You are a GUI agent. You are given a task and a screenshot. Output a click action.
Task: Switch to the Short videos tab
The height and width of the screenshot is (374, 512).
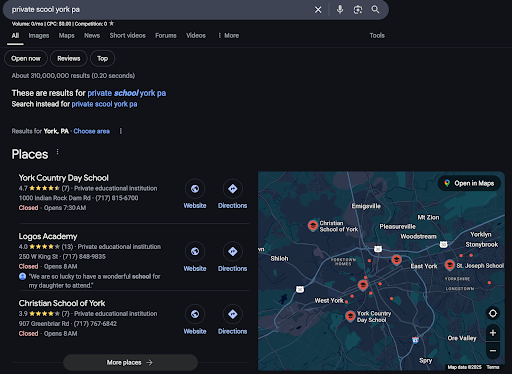(128, 35)
